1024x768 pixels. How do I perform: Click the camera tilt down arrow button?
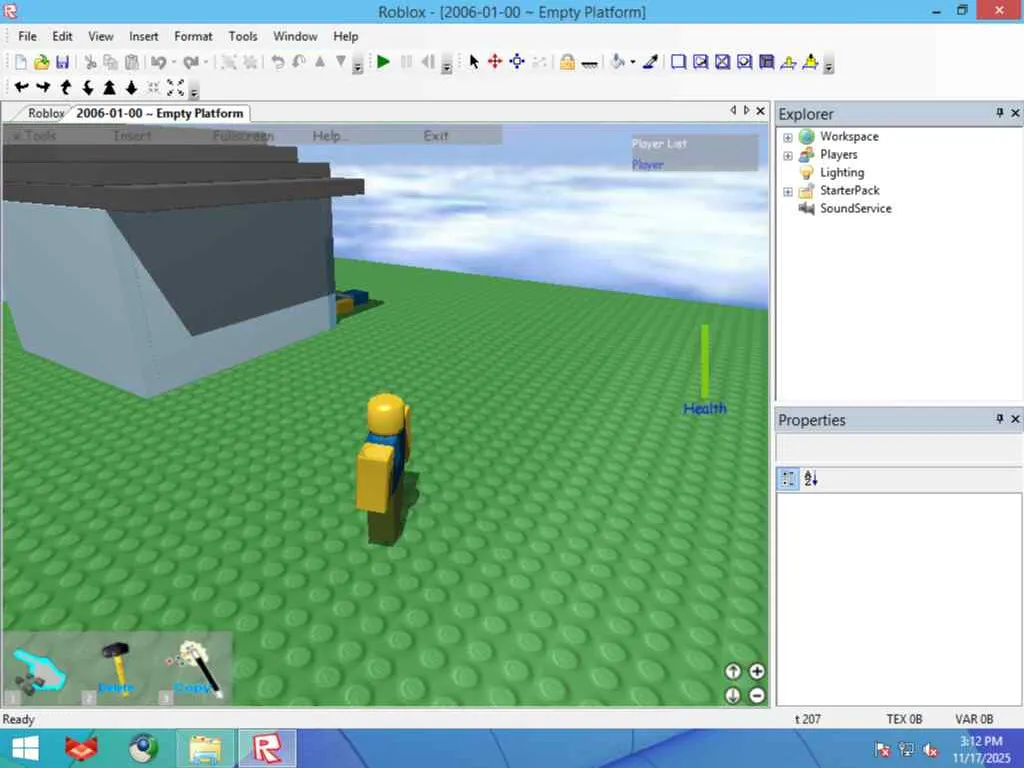click(x=733, y=696)
